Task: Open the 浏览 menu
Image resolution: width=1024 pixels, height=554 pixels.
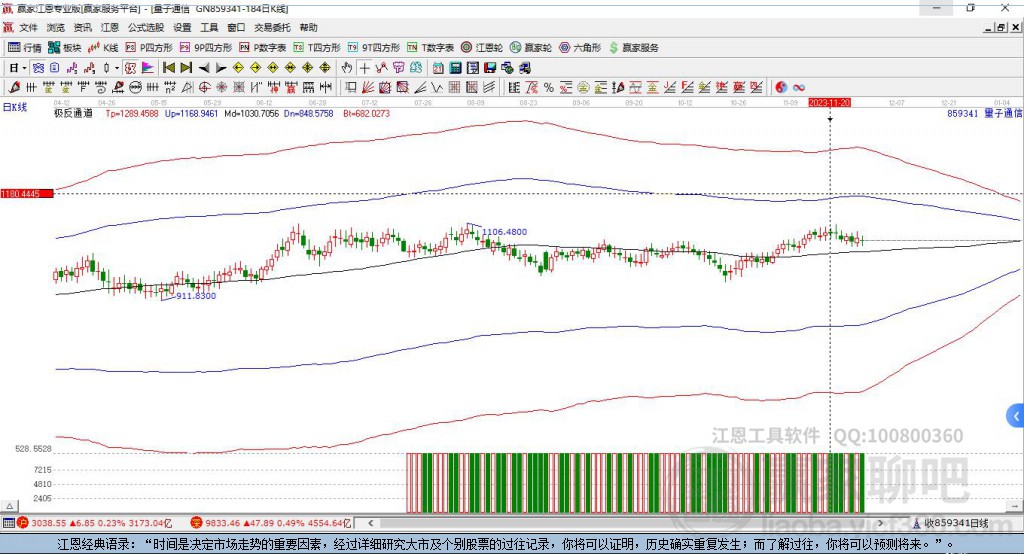Action: (x=56, y=27)
